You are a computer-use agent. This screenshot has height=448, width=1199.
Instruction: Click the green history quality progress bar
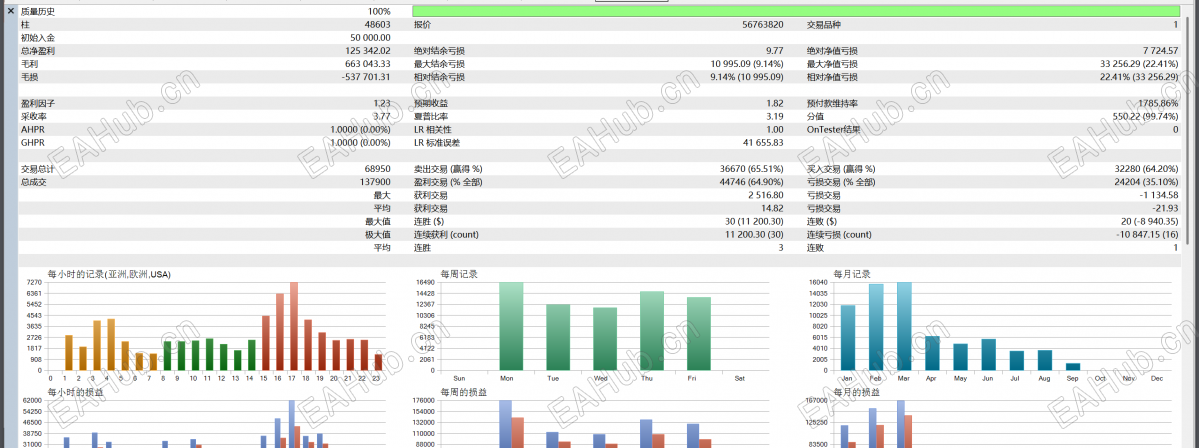click(796, 11)
